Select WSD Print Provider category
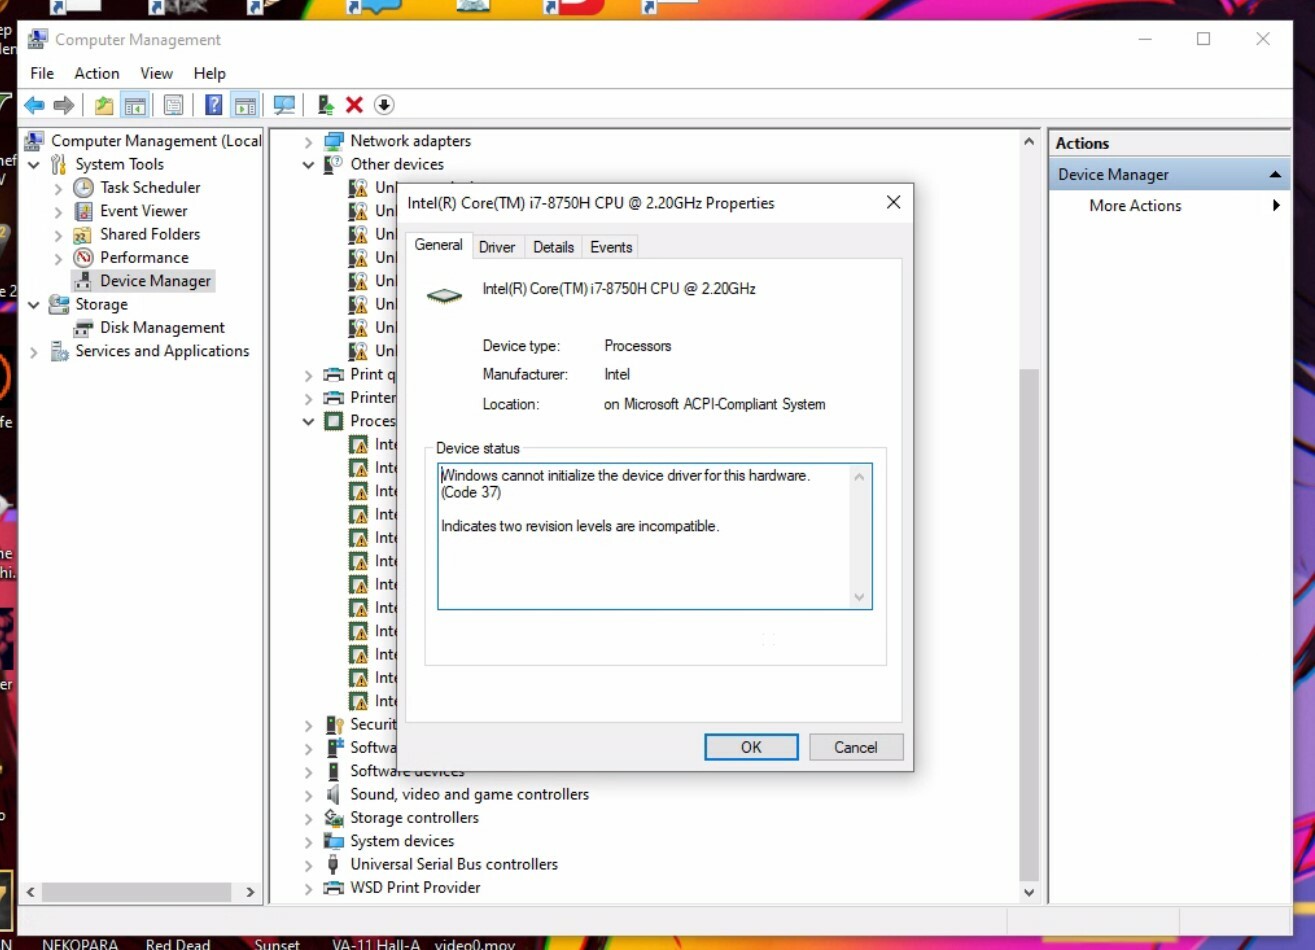This screenshot has height=950, width=1315. click(x=415, y=887)
